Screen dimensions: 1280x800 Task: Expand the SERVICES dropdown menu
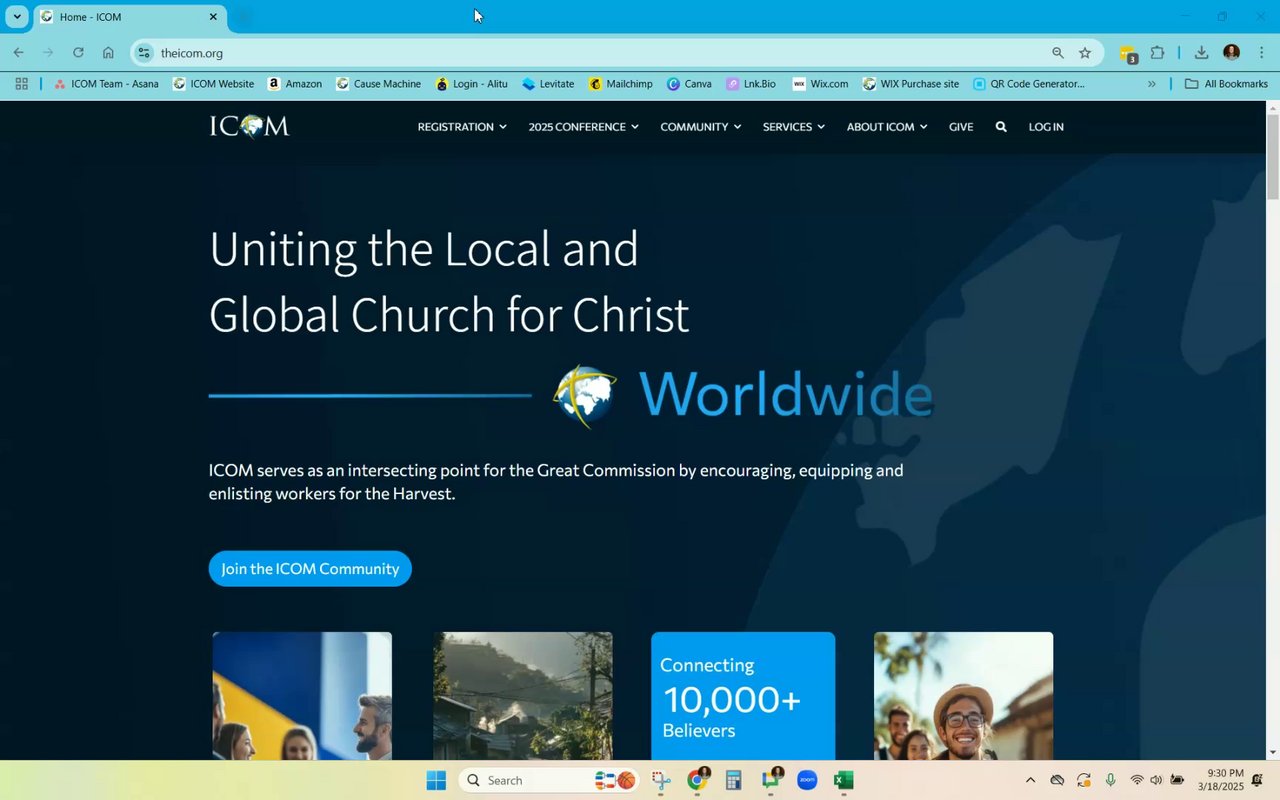coord(794,127)
